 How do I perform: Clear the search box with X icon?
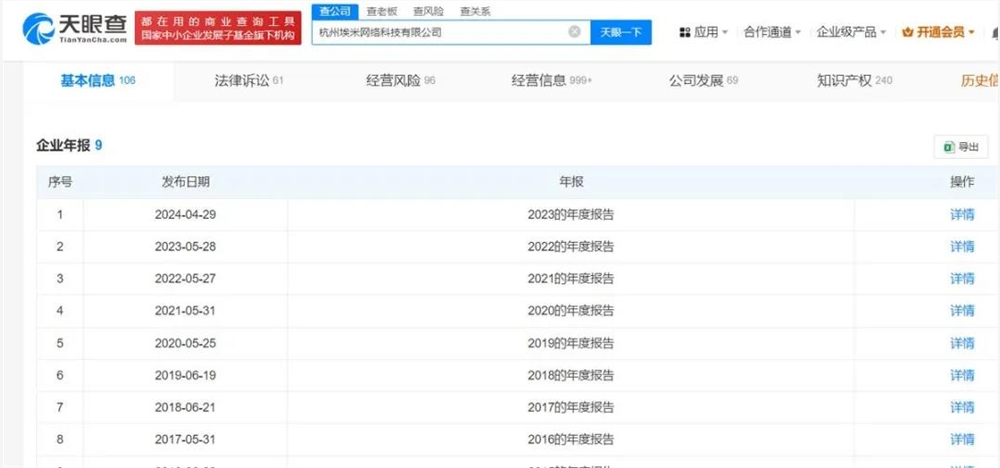pos(575,32)
